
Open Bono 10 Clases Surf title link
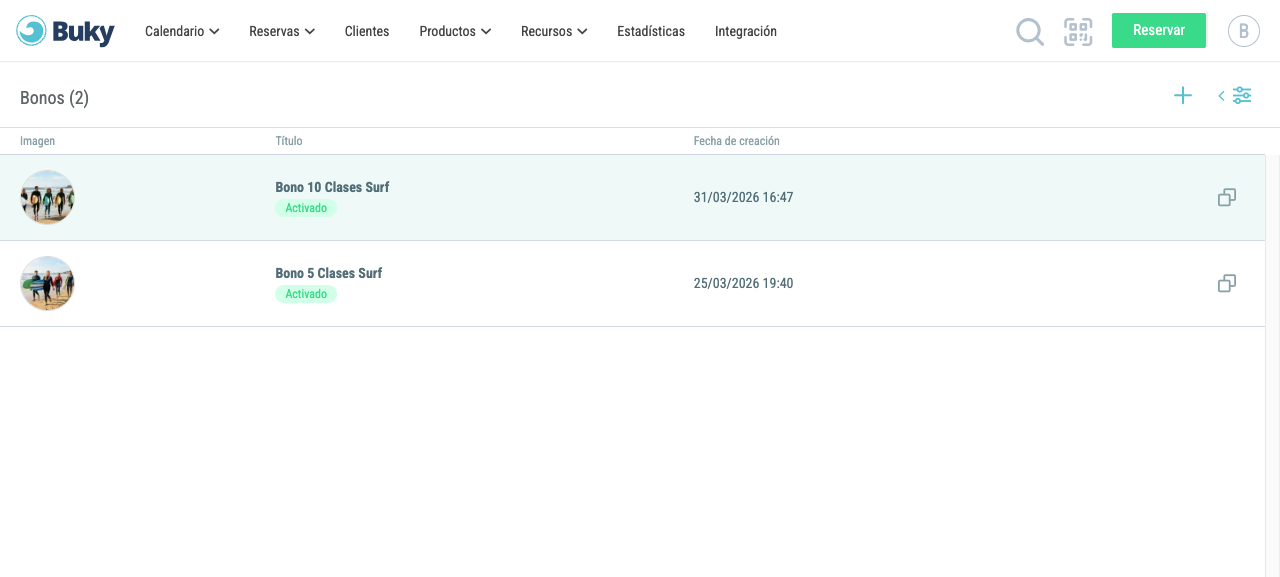332,187
